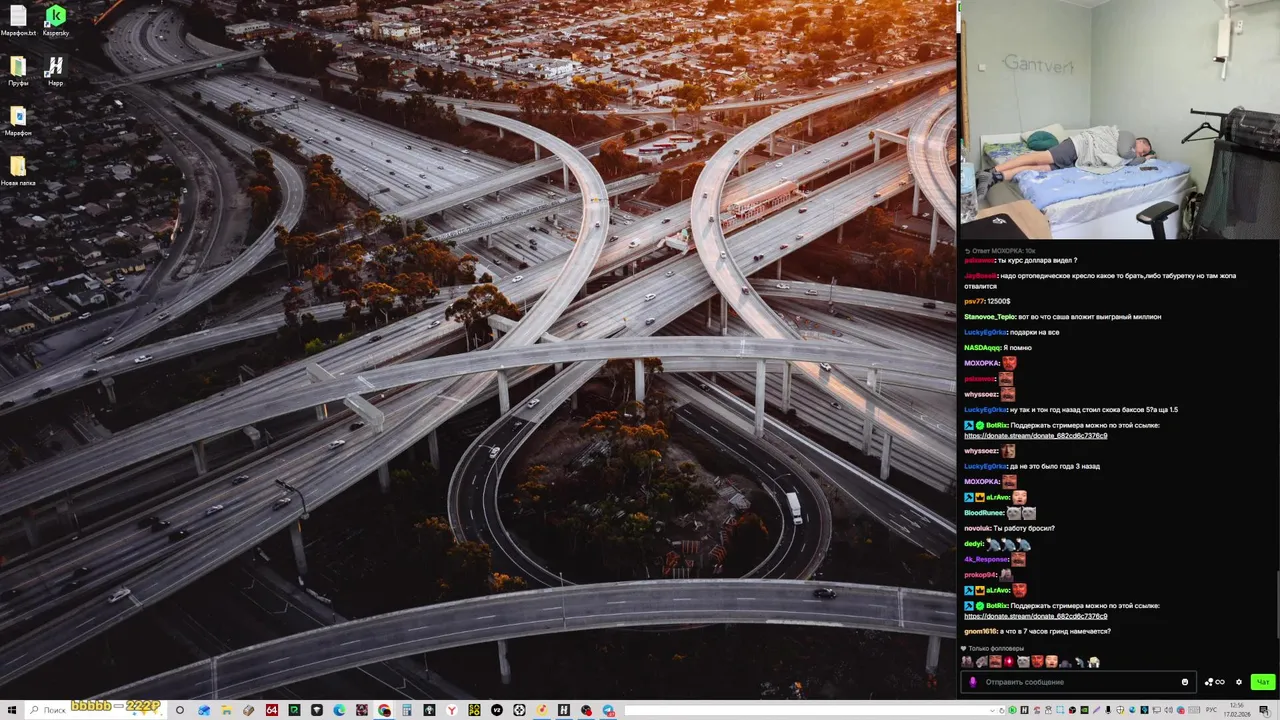Open the Марафон desktop folder

[x=18, y=121]
